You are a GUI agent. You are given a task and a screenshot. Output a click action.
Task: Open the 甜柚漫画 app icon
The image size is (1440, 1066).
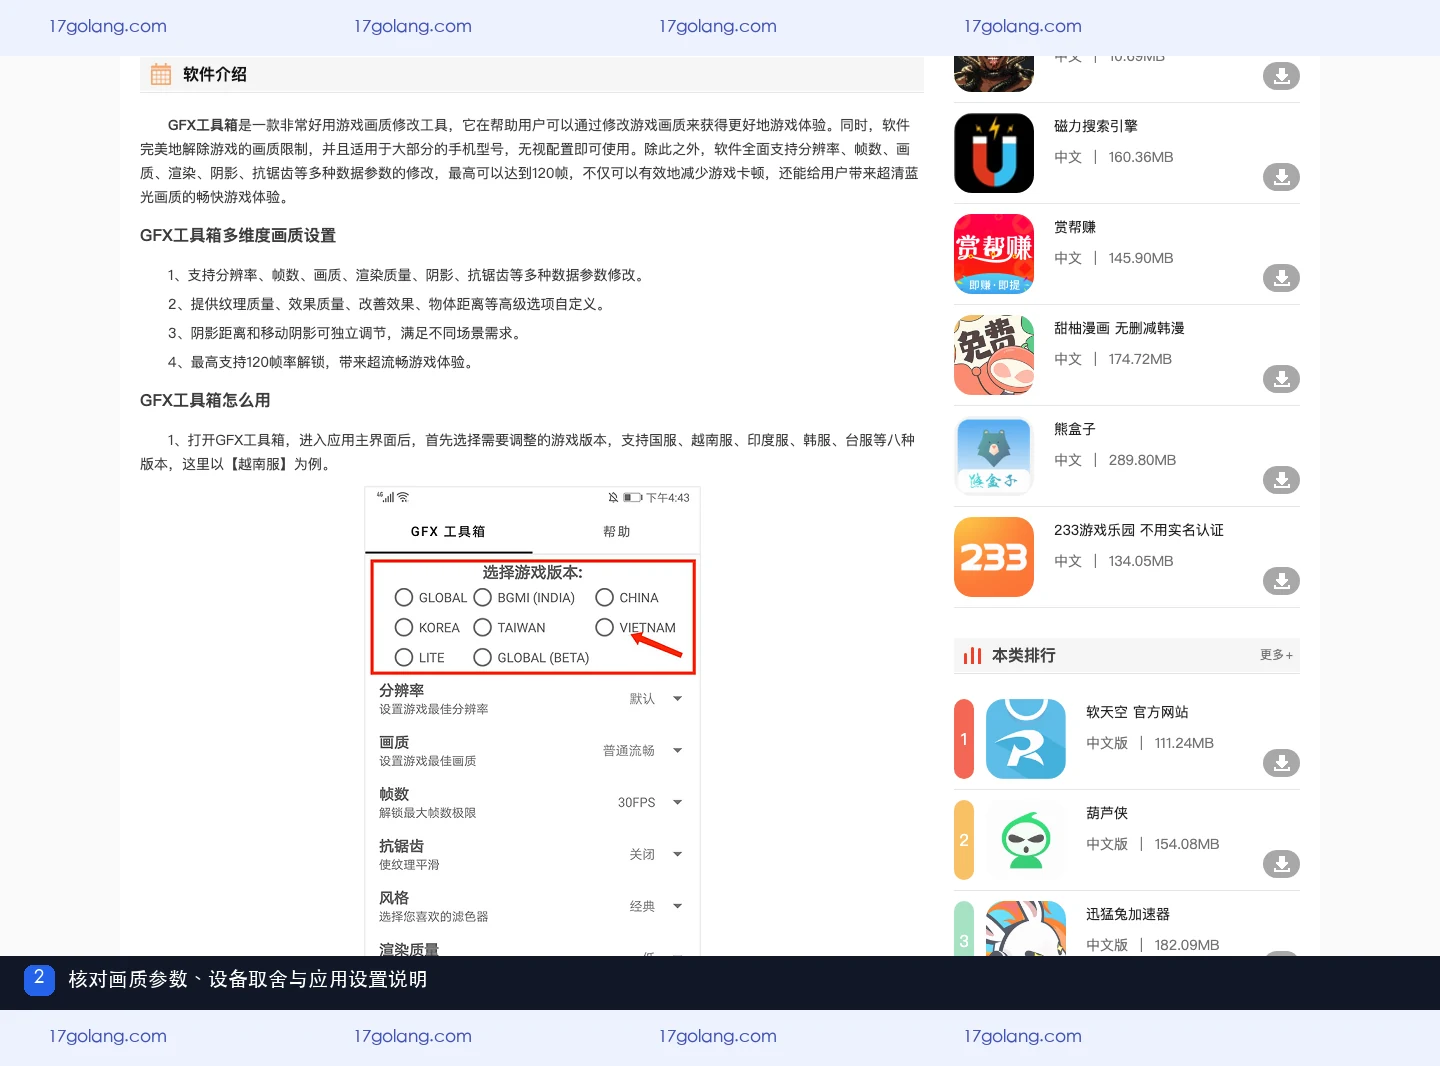point(994,355)
